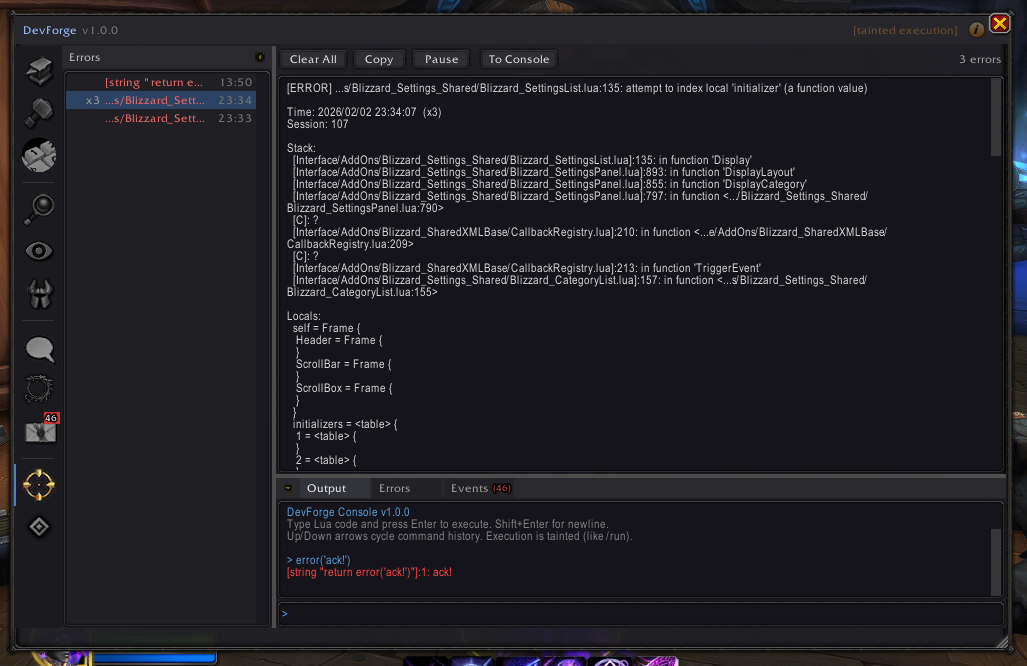The width and height of the screenshot is (1027, 666).
Task: Select the gold crosshair sidebar icon
Action: (x=39, y=484)
